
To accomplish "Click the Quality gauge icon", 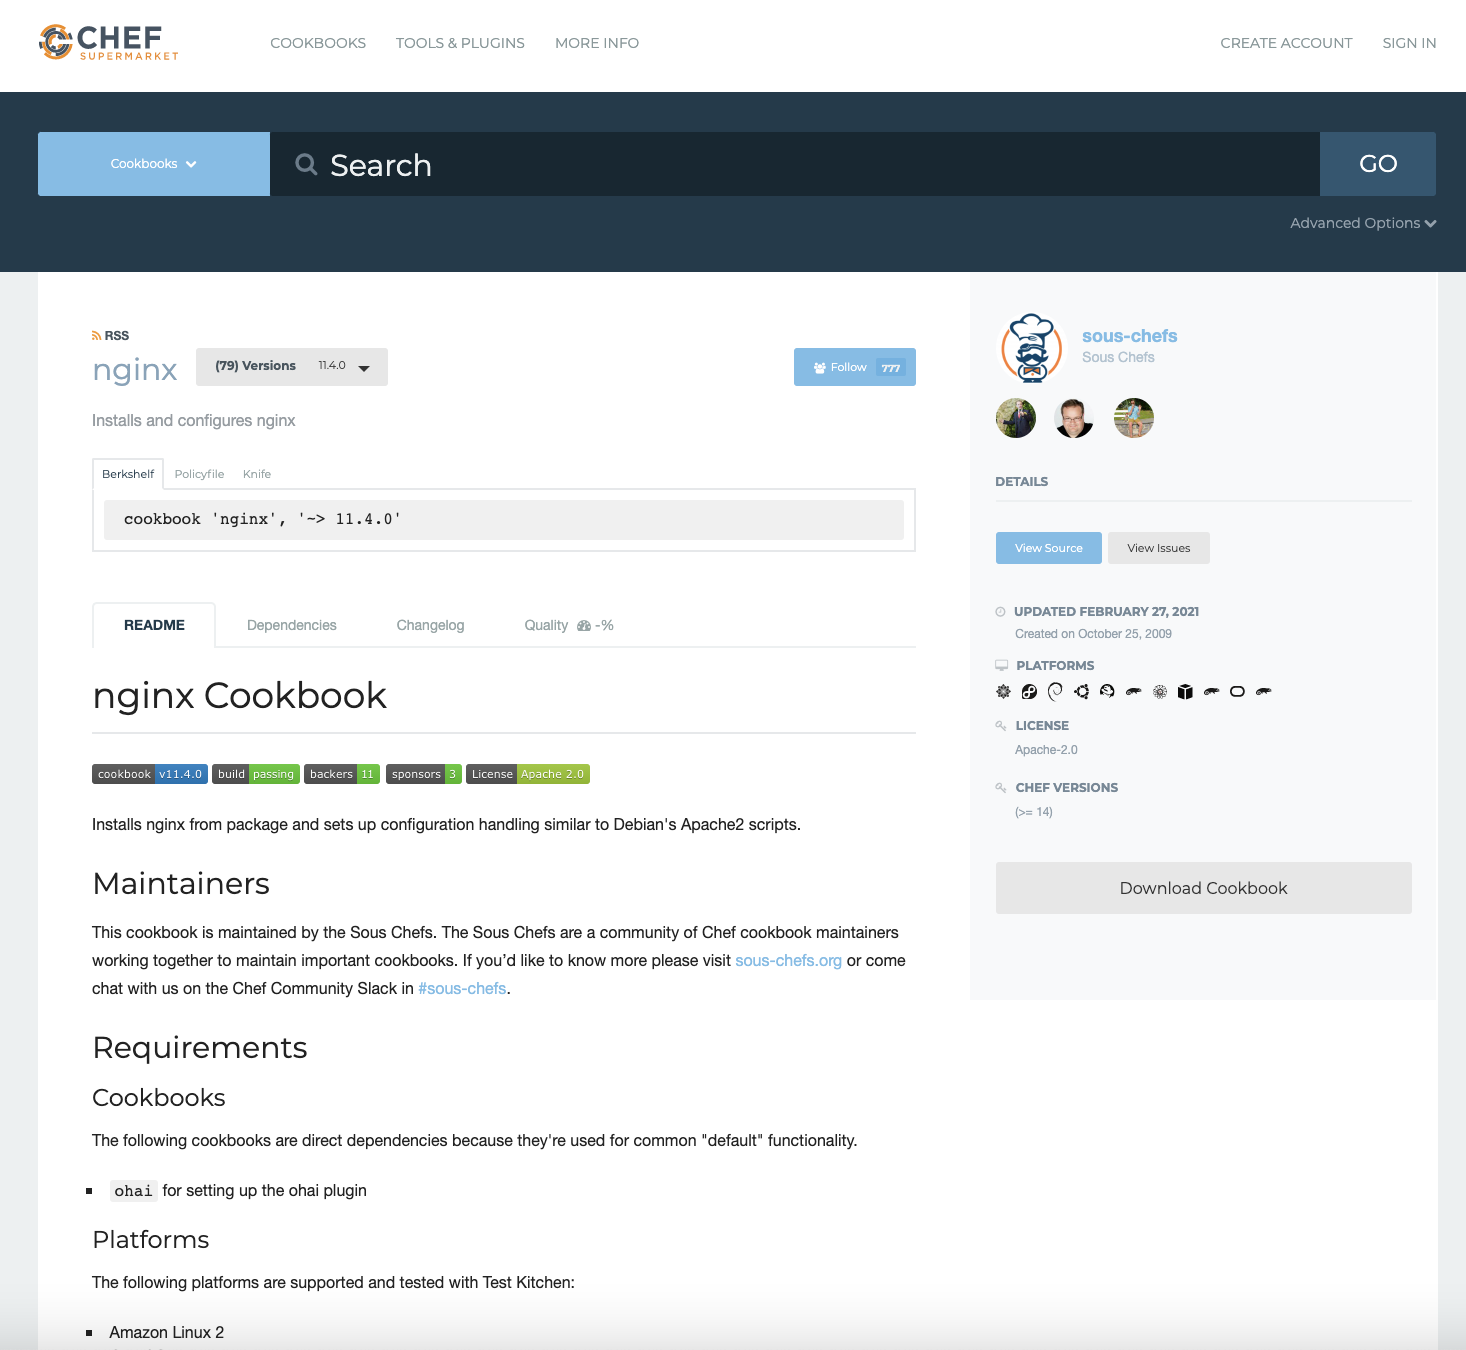I will pos(584,625).
